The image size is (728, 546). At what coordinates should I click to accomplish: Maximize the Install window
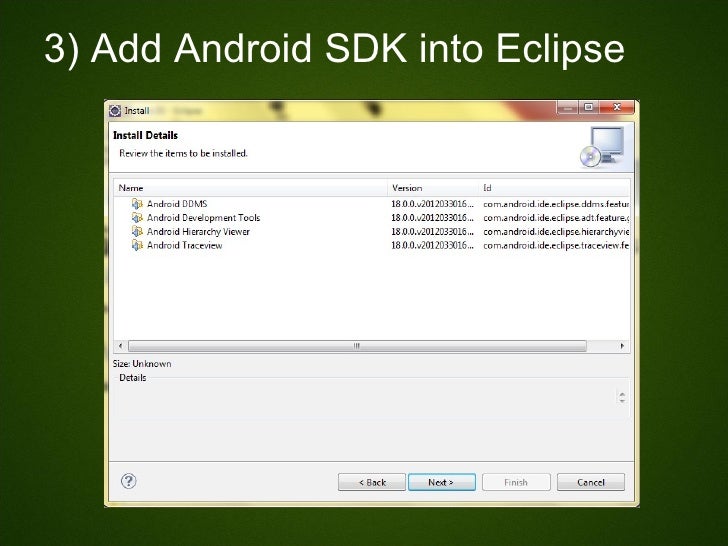pyautogui.click(x=589, y=107)
